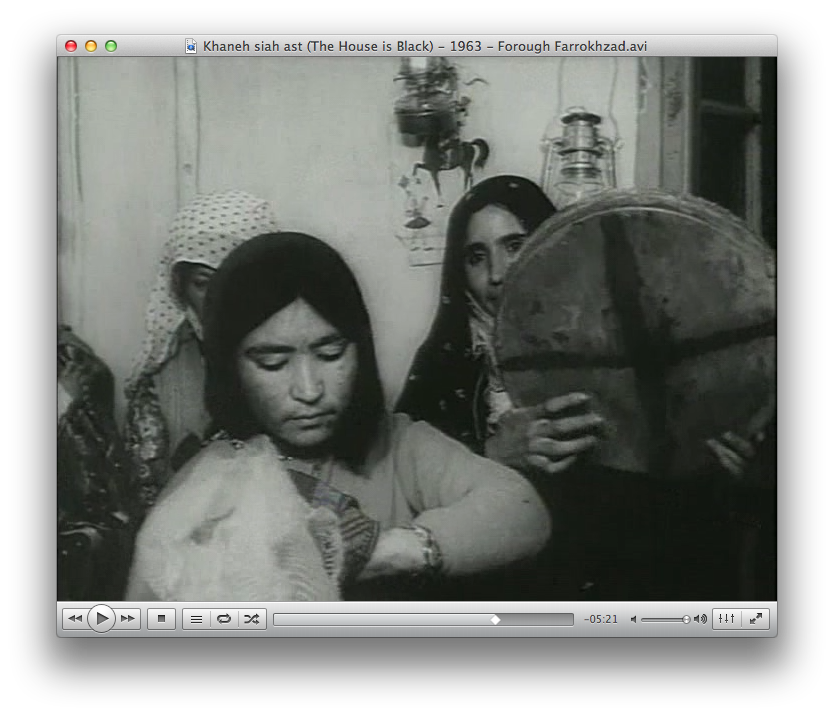Enter fullscreen mode
The image size is (834, 716).
pyautogui.click(x=755, y=619)
